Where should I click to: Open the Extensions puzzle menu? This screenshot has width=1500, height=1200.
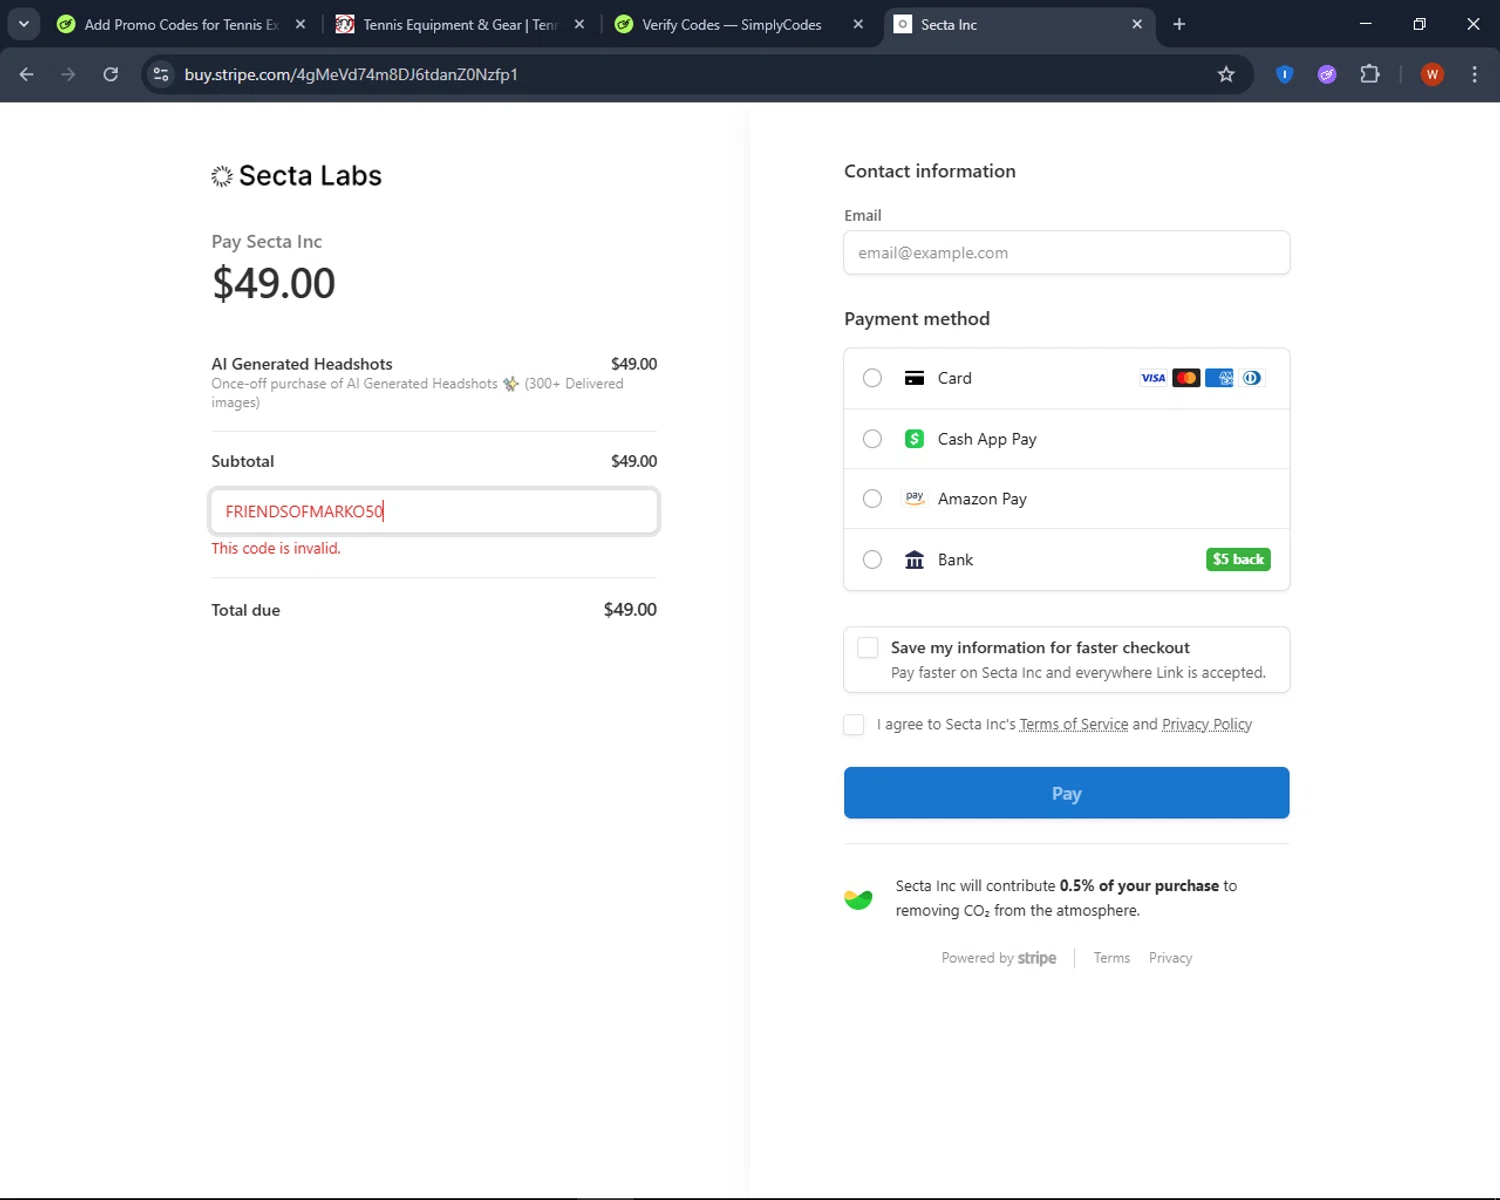[x=1370, y=74]
